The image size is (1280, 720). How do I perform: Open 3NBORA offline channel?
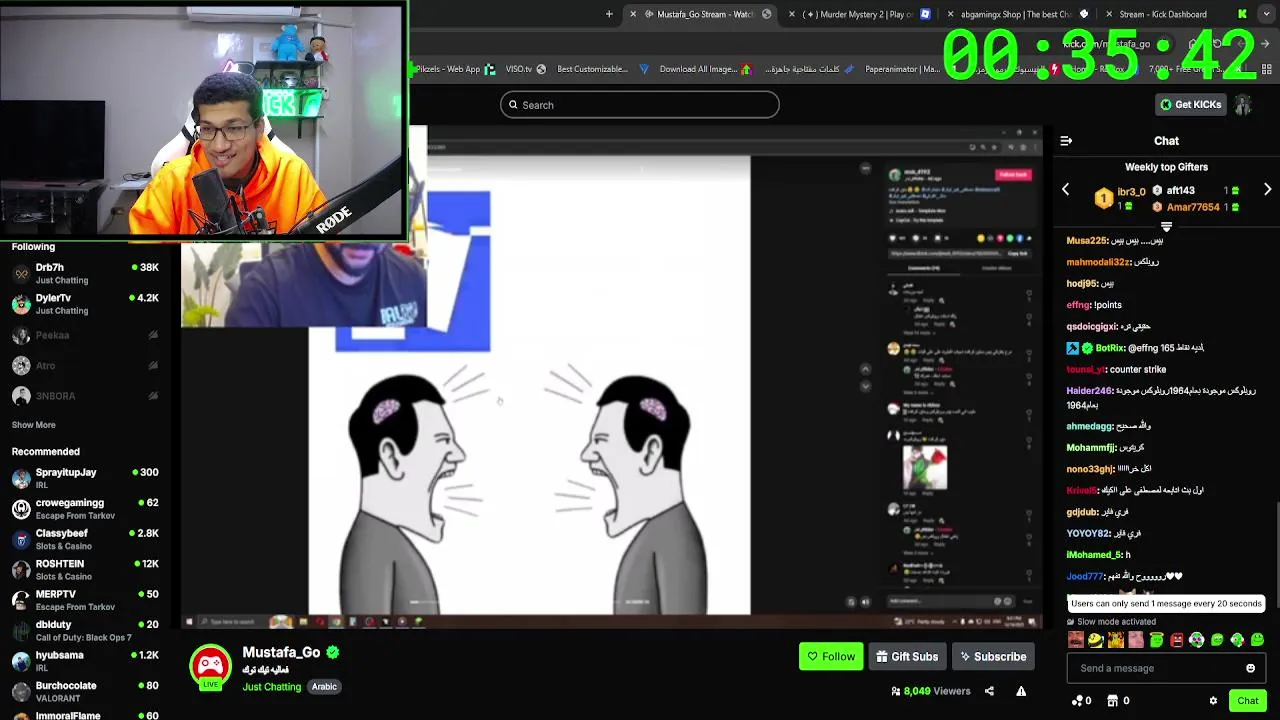click(85, 396)
